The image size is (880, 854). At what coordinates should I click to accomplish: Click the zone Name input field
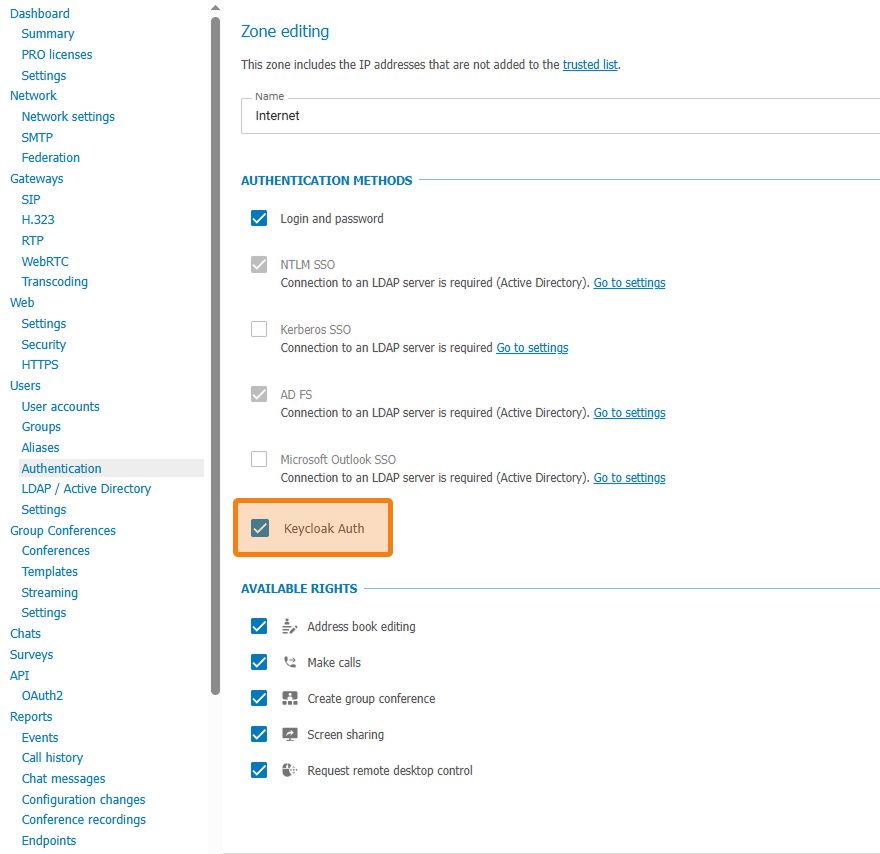(x=560, y=116)
